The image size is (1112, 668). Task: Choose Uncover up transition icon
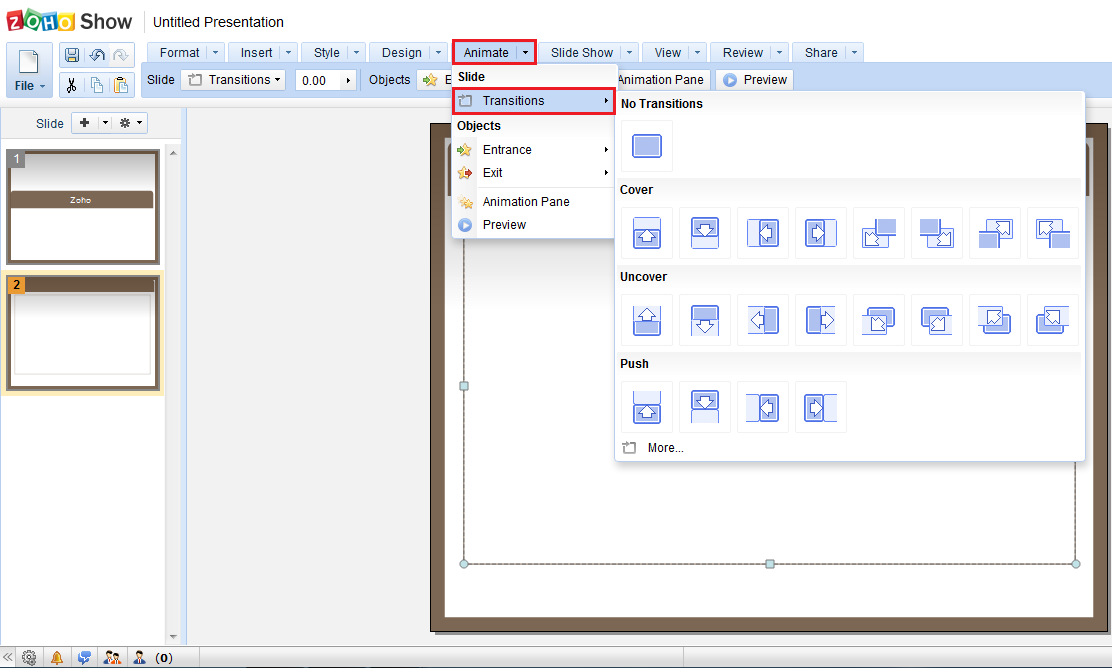[x=647, y=321]
